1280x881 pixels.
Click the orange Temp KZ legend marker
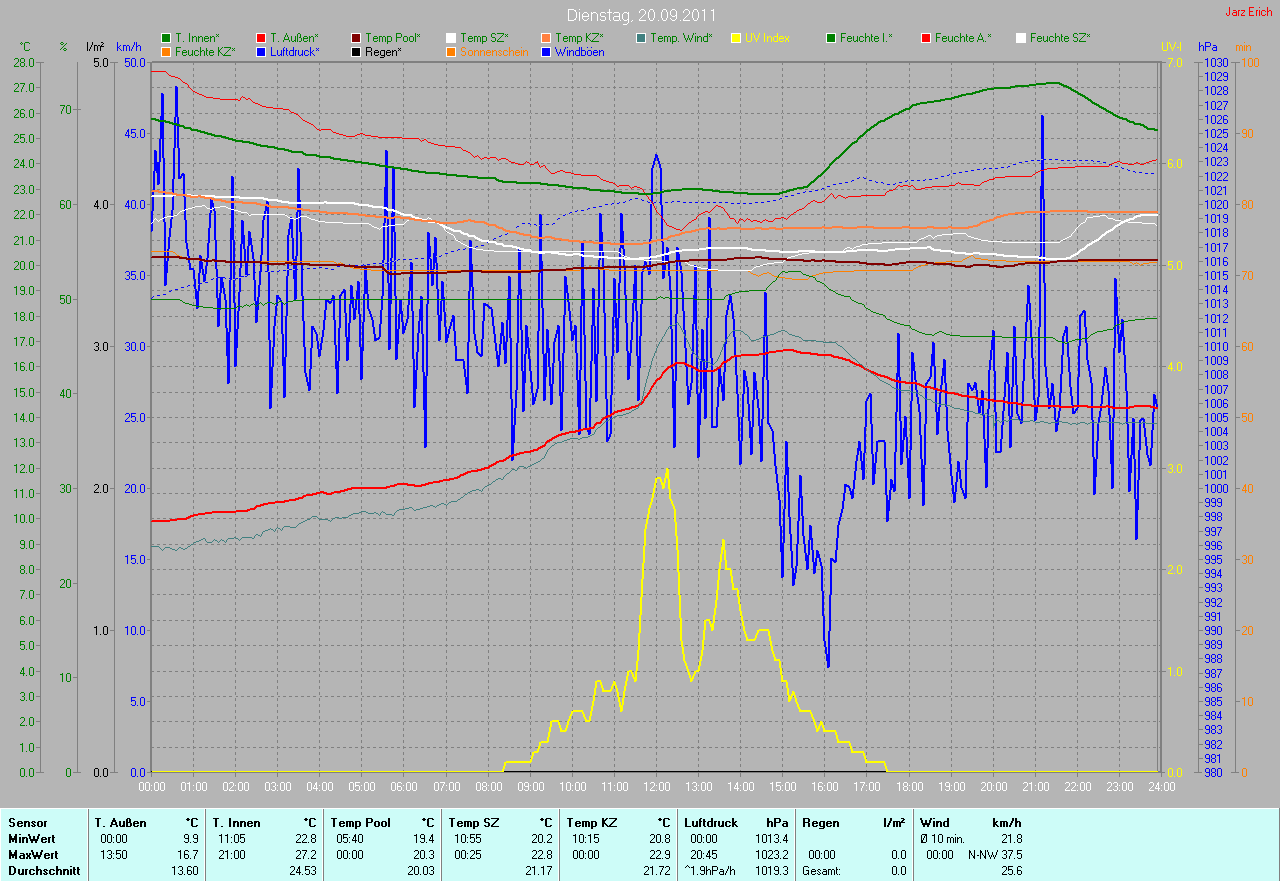pos(546,38)
